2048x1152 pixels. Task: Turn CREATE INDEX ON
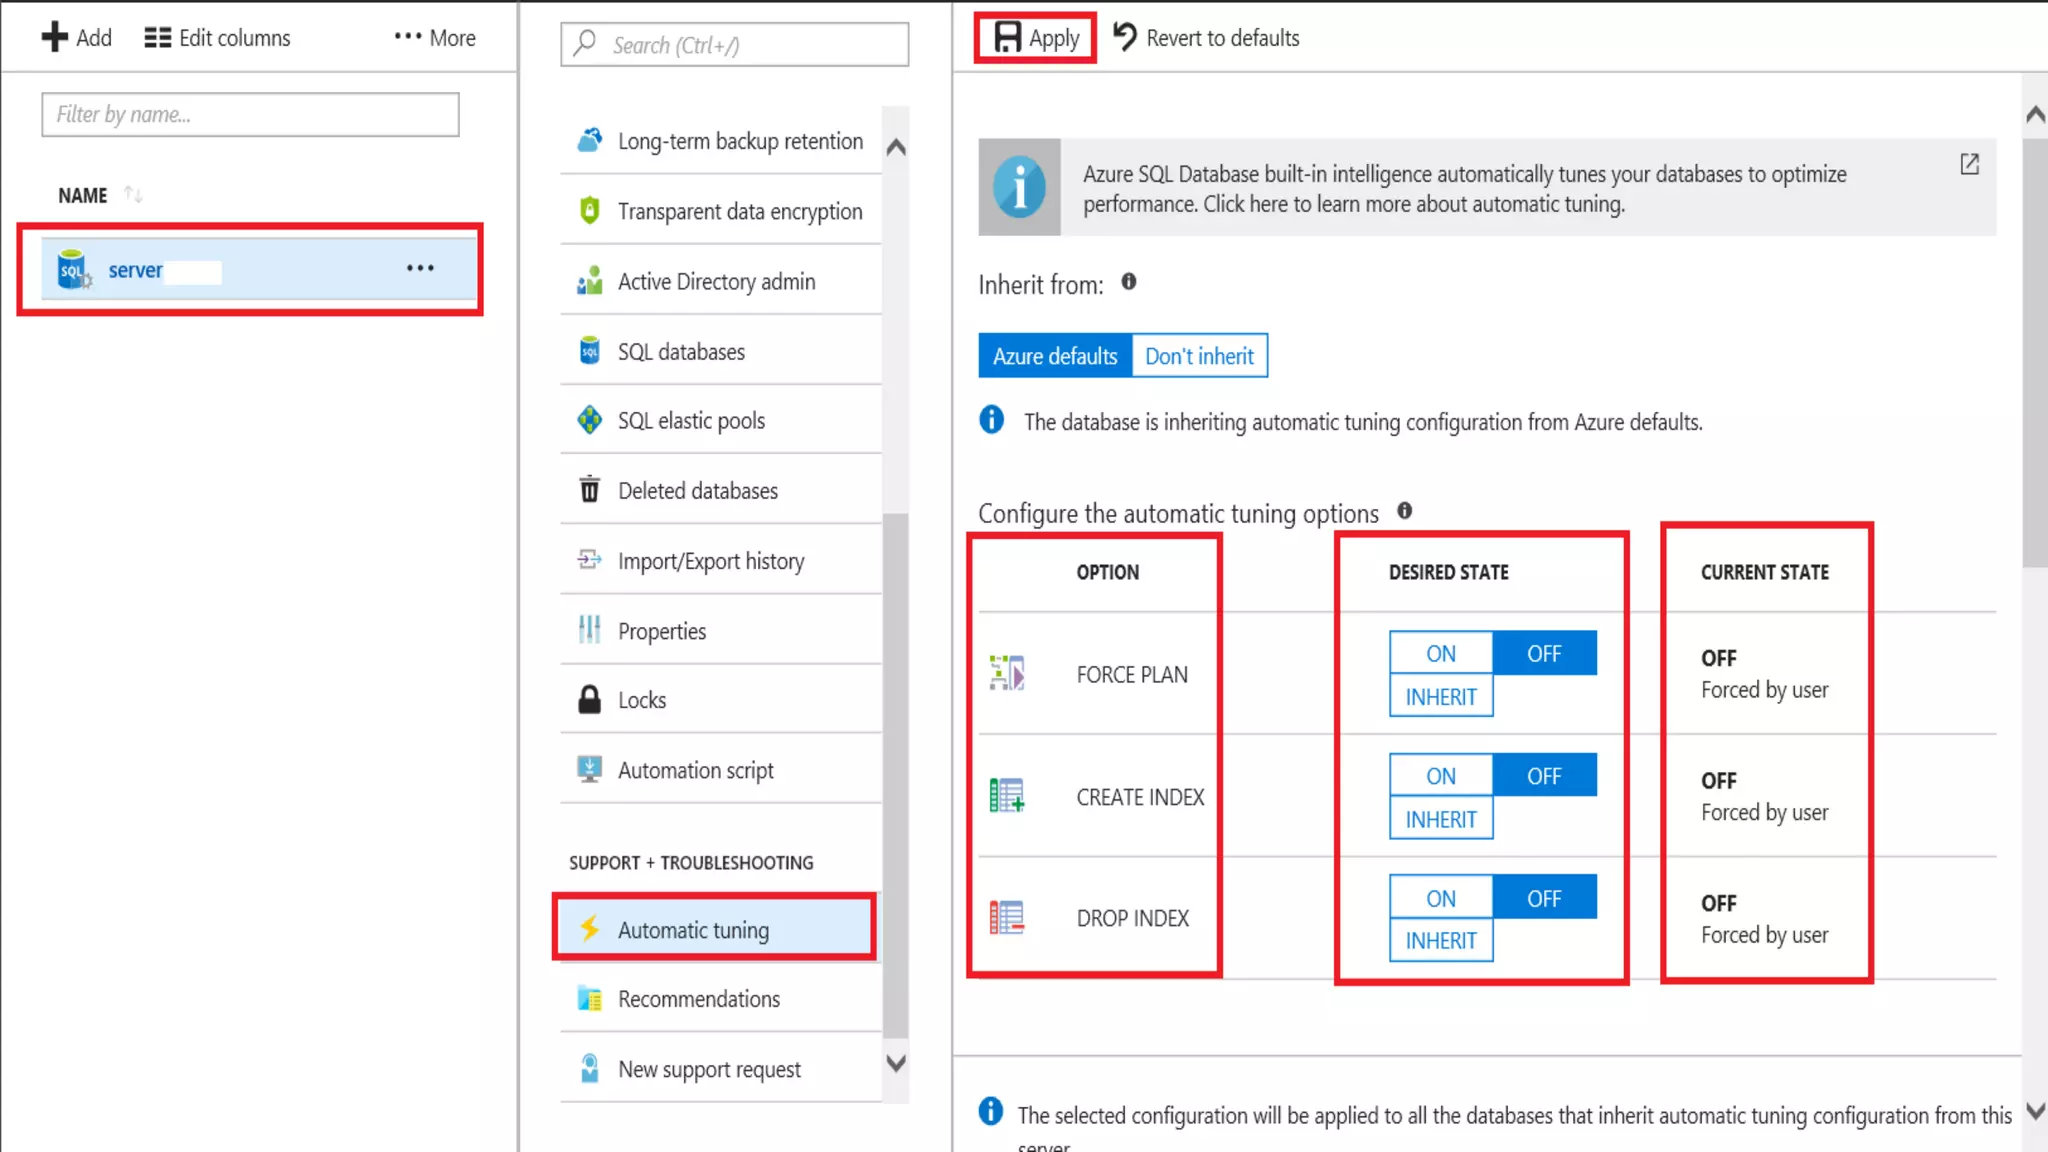1441,776
